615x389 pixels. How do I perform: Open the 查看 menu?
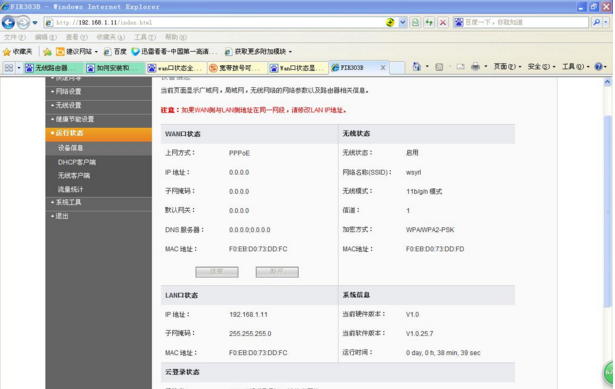pos(76,37)
